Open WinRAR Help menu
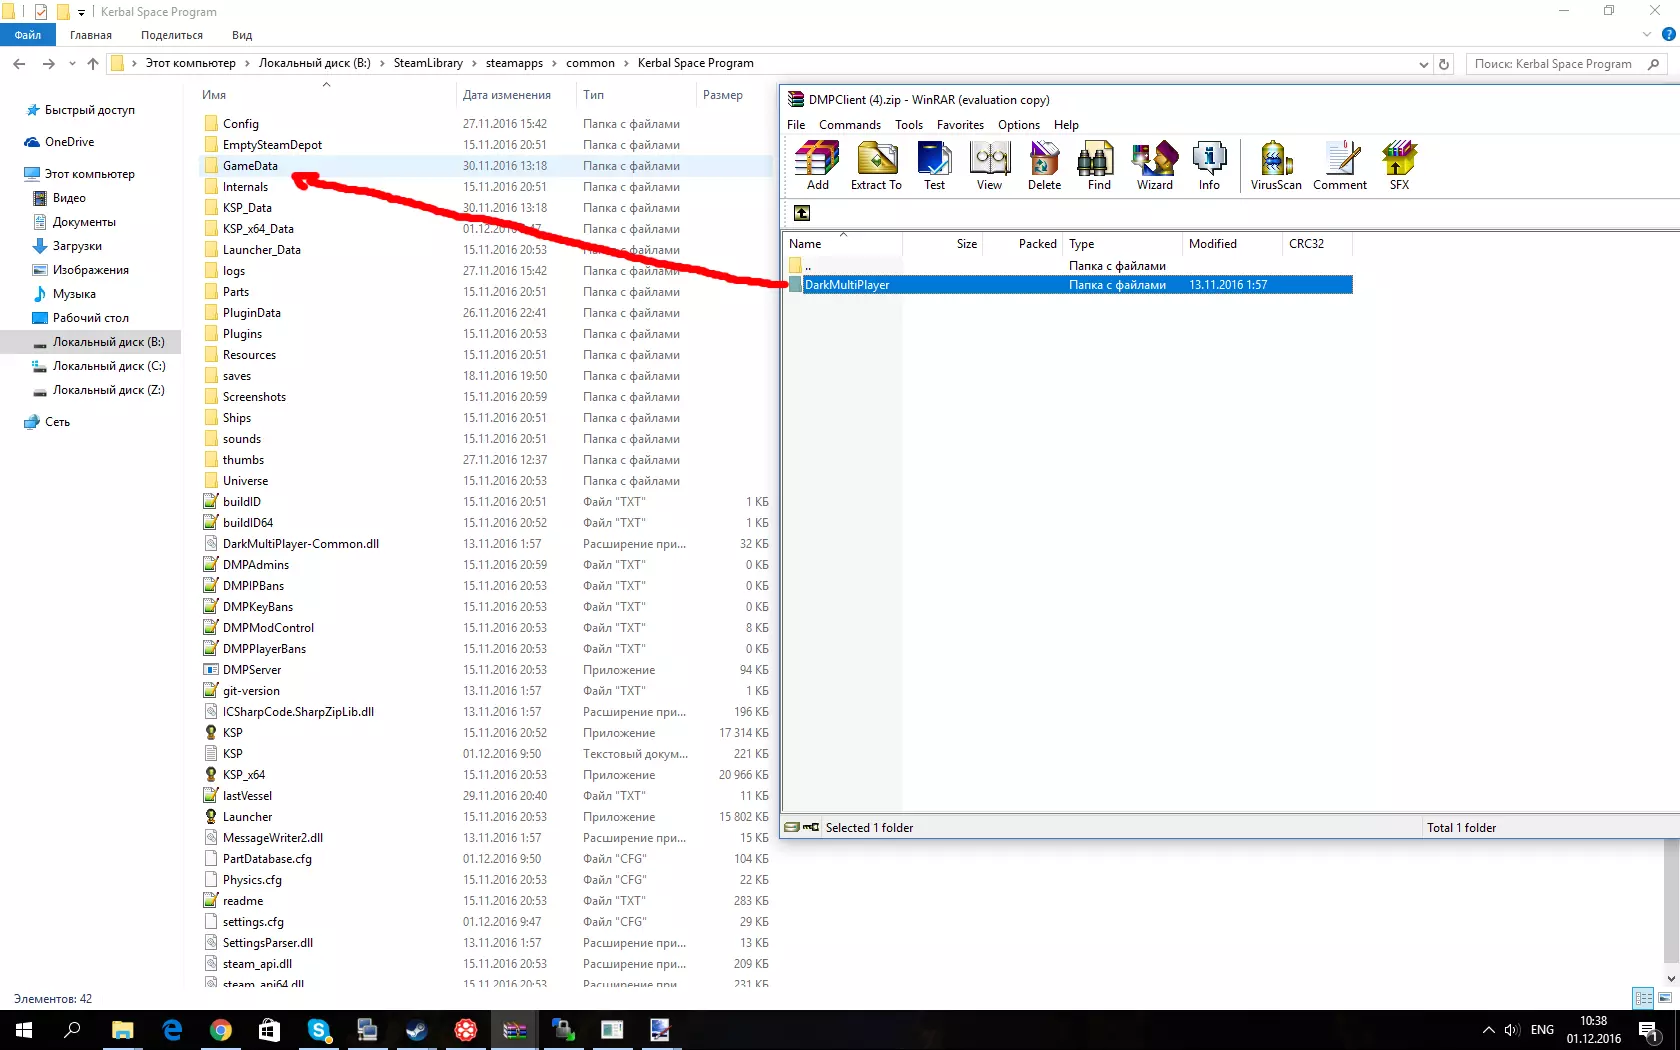The width and height of the screenshot is (1680, 1050). point(1066,125)
